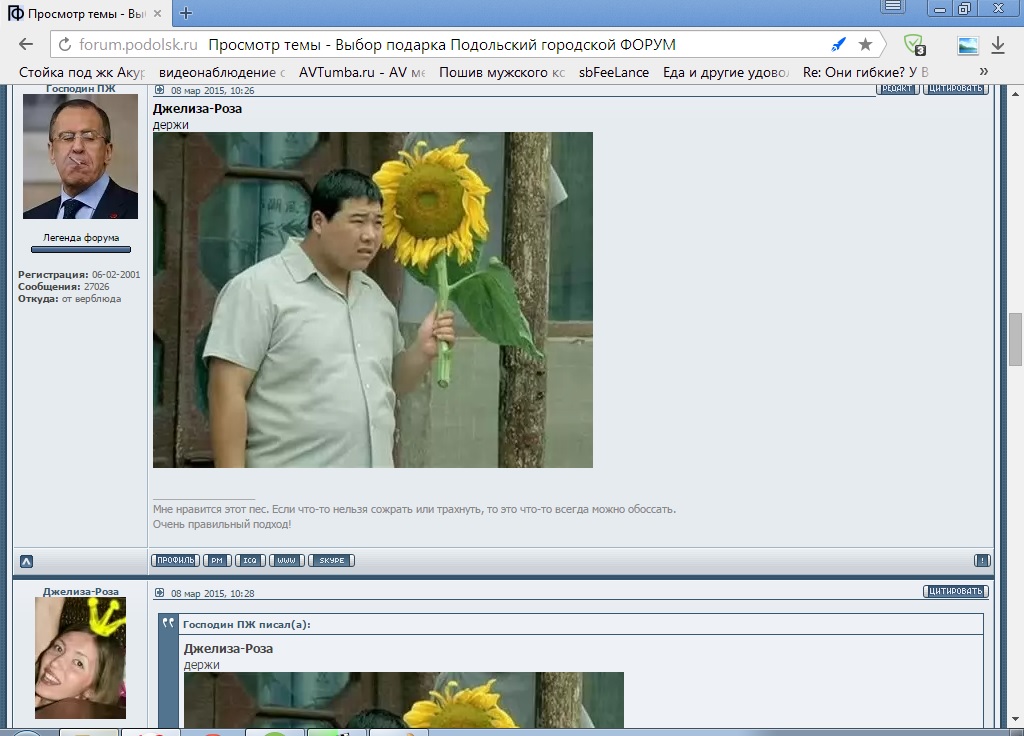The image size is (1024, 736).
Task: Click the report post exclamation icon
Action: 982,560
